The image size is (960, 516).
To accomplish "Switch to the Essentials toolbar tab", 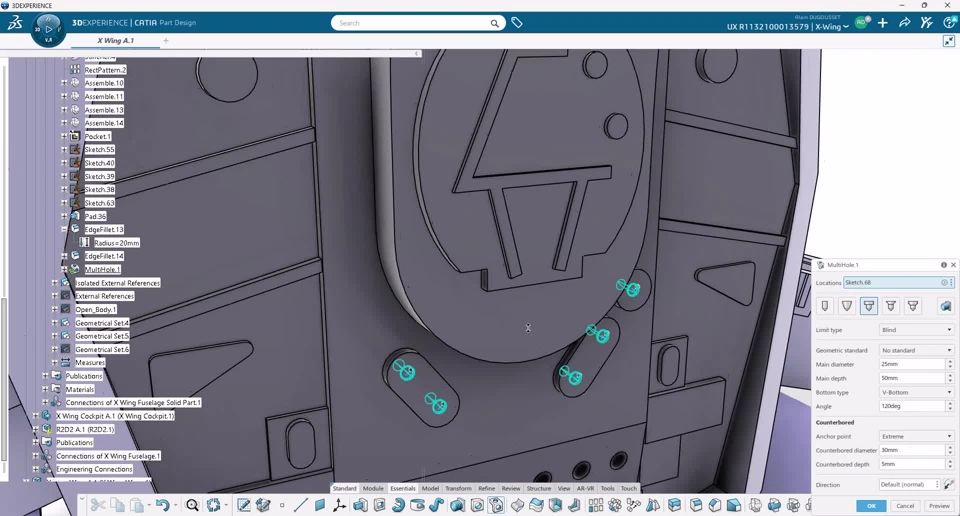I will 402,488.
